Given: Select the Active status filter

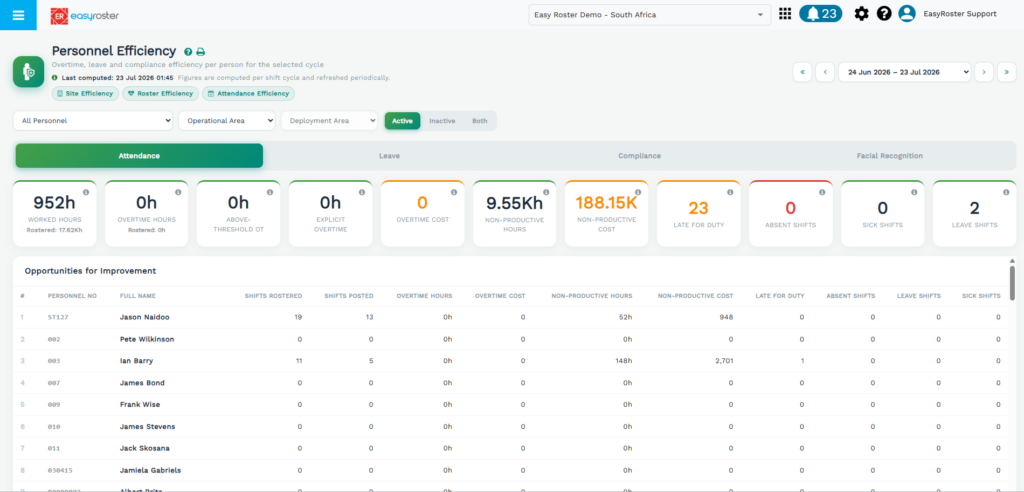Looking at the screenshot, I should click(402, 121).
